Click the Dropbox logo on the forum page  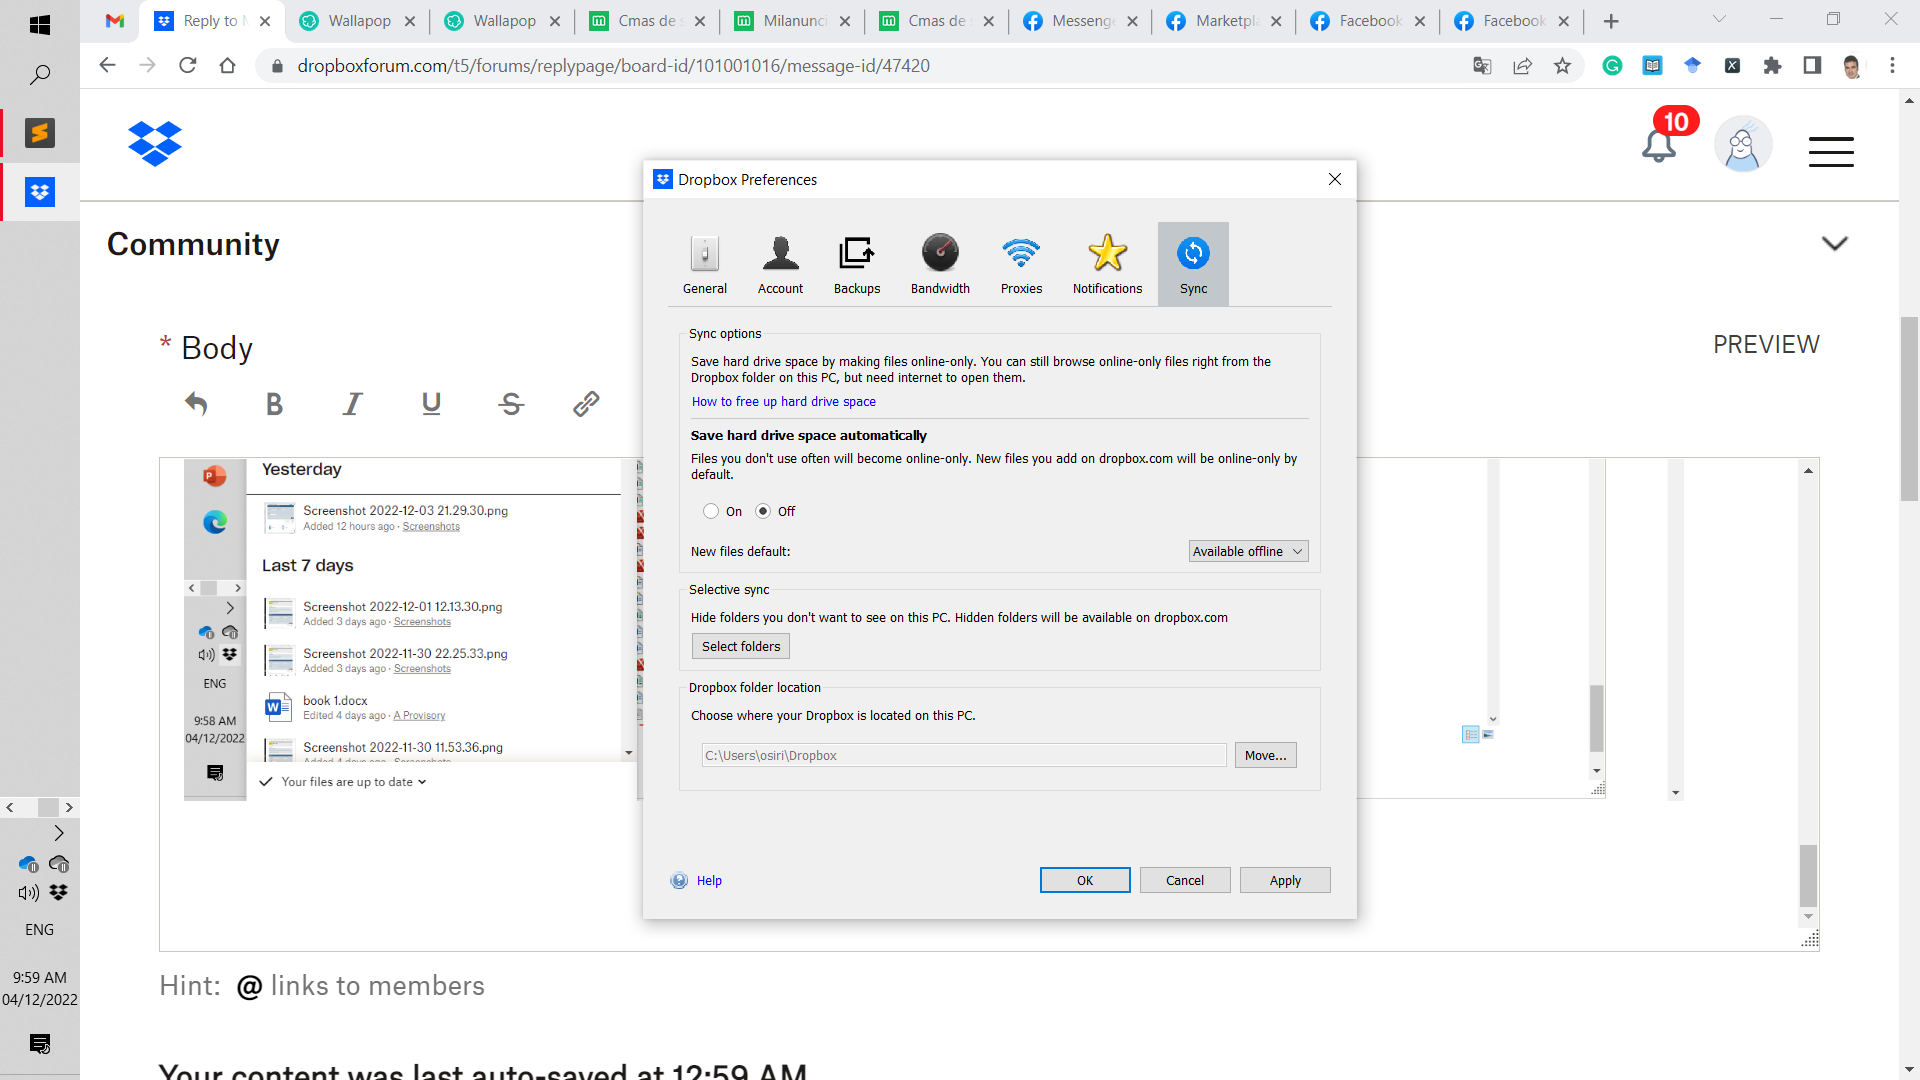tap(155, 144)
